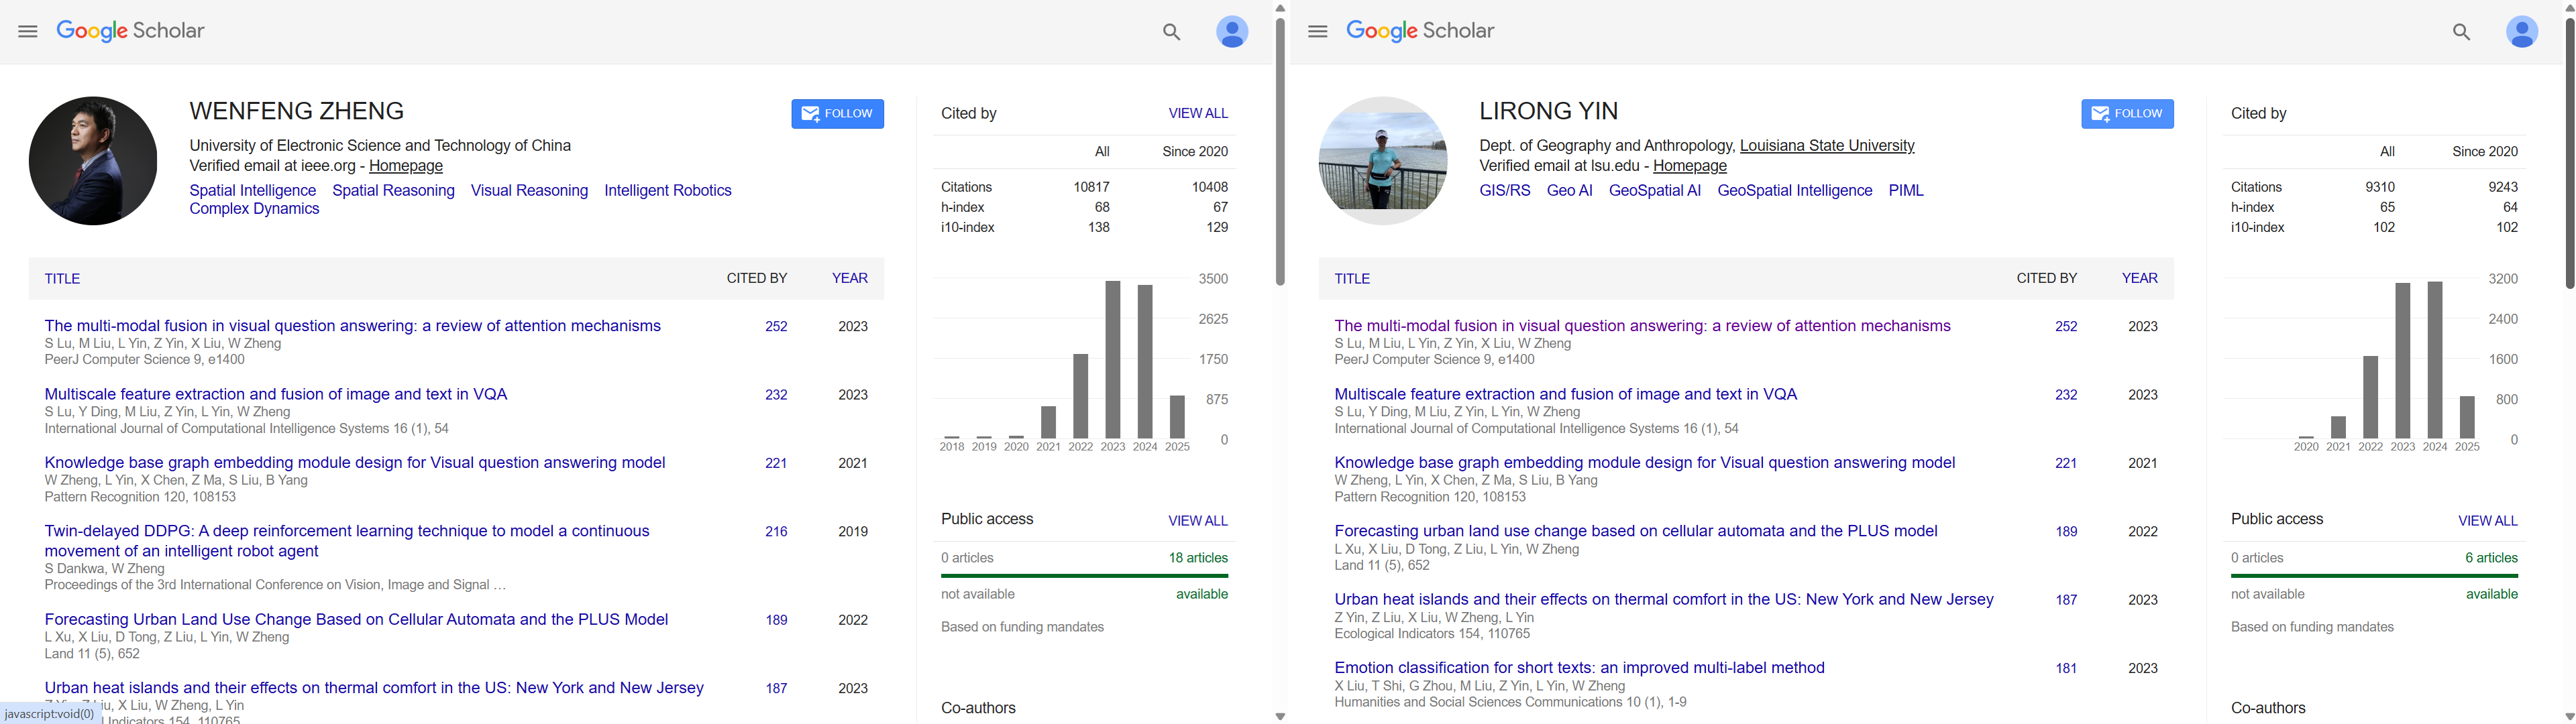2576x724 pixels.
Task: Sort Wenfeng Zheng's list by Title
Action: point(62,279)
